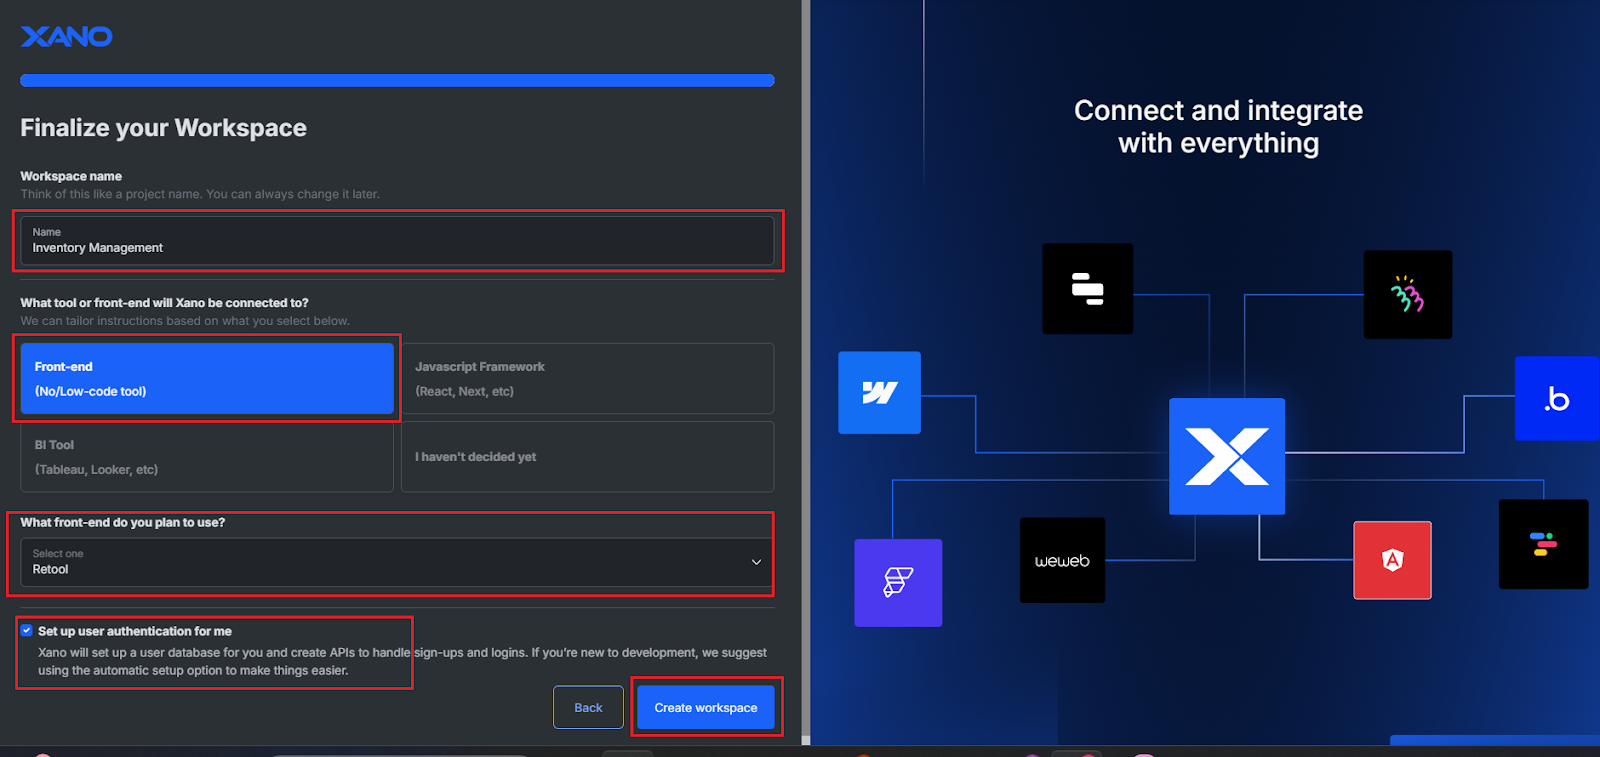Click the central Xano X tile
This screenshot has width=1600, height=757.
1227,456
